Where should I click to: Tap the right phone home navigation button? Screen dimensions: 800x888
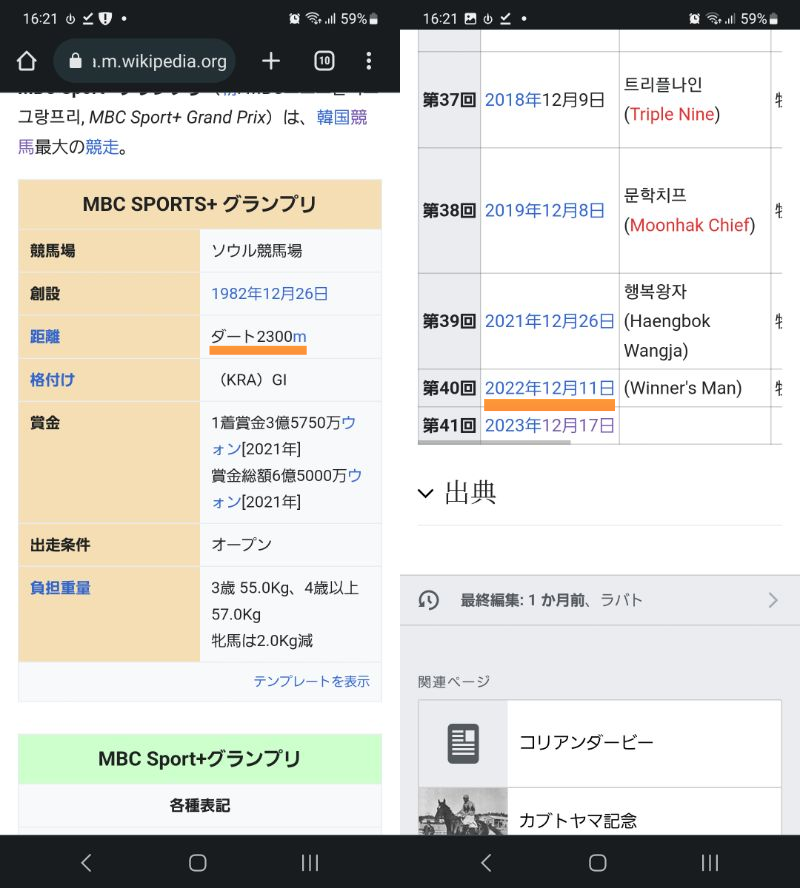coord(598,863)
